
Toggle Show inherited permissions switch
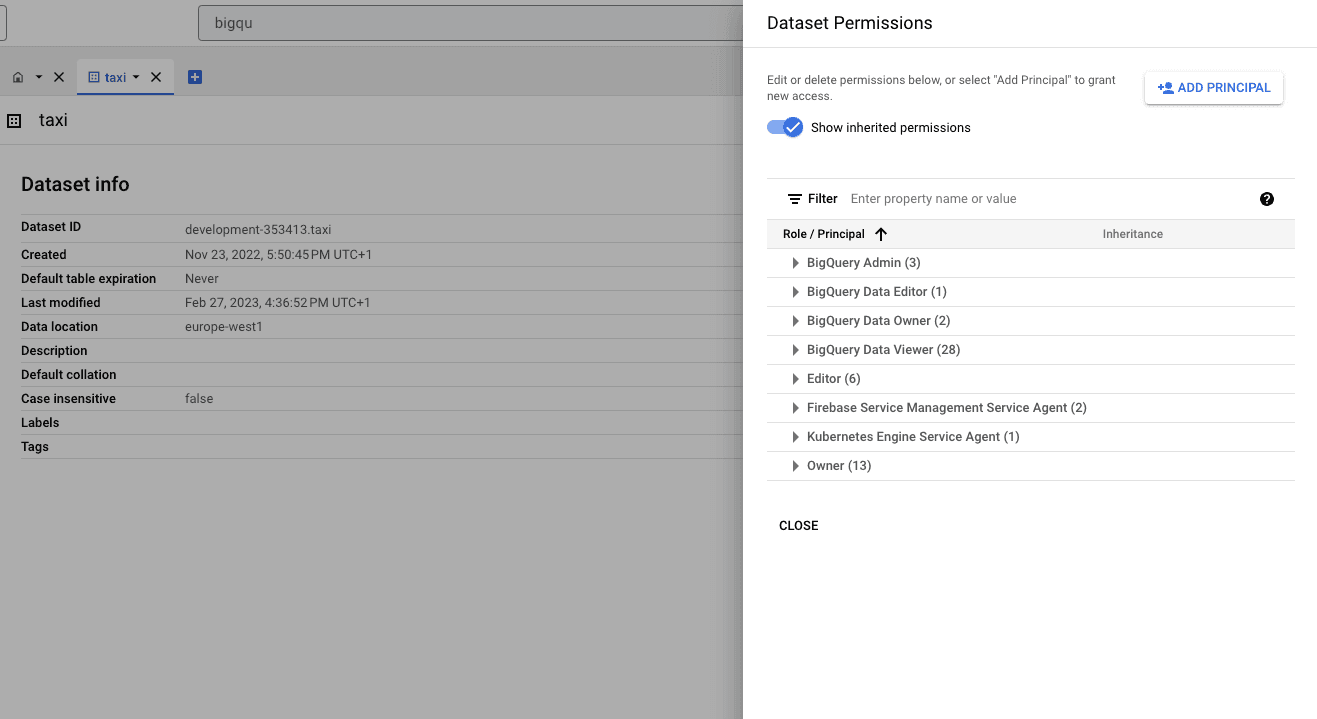coord(785,128)
